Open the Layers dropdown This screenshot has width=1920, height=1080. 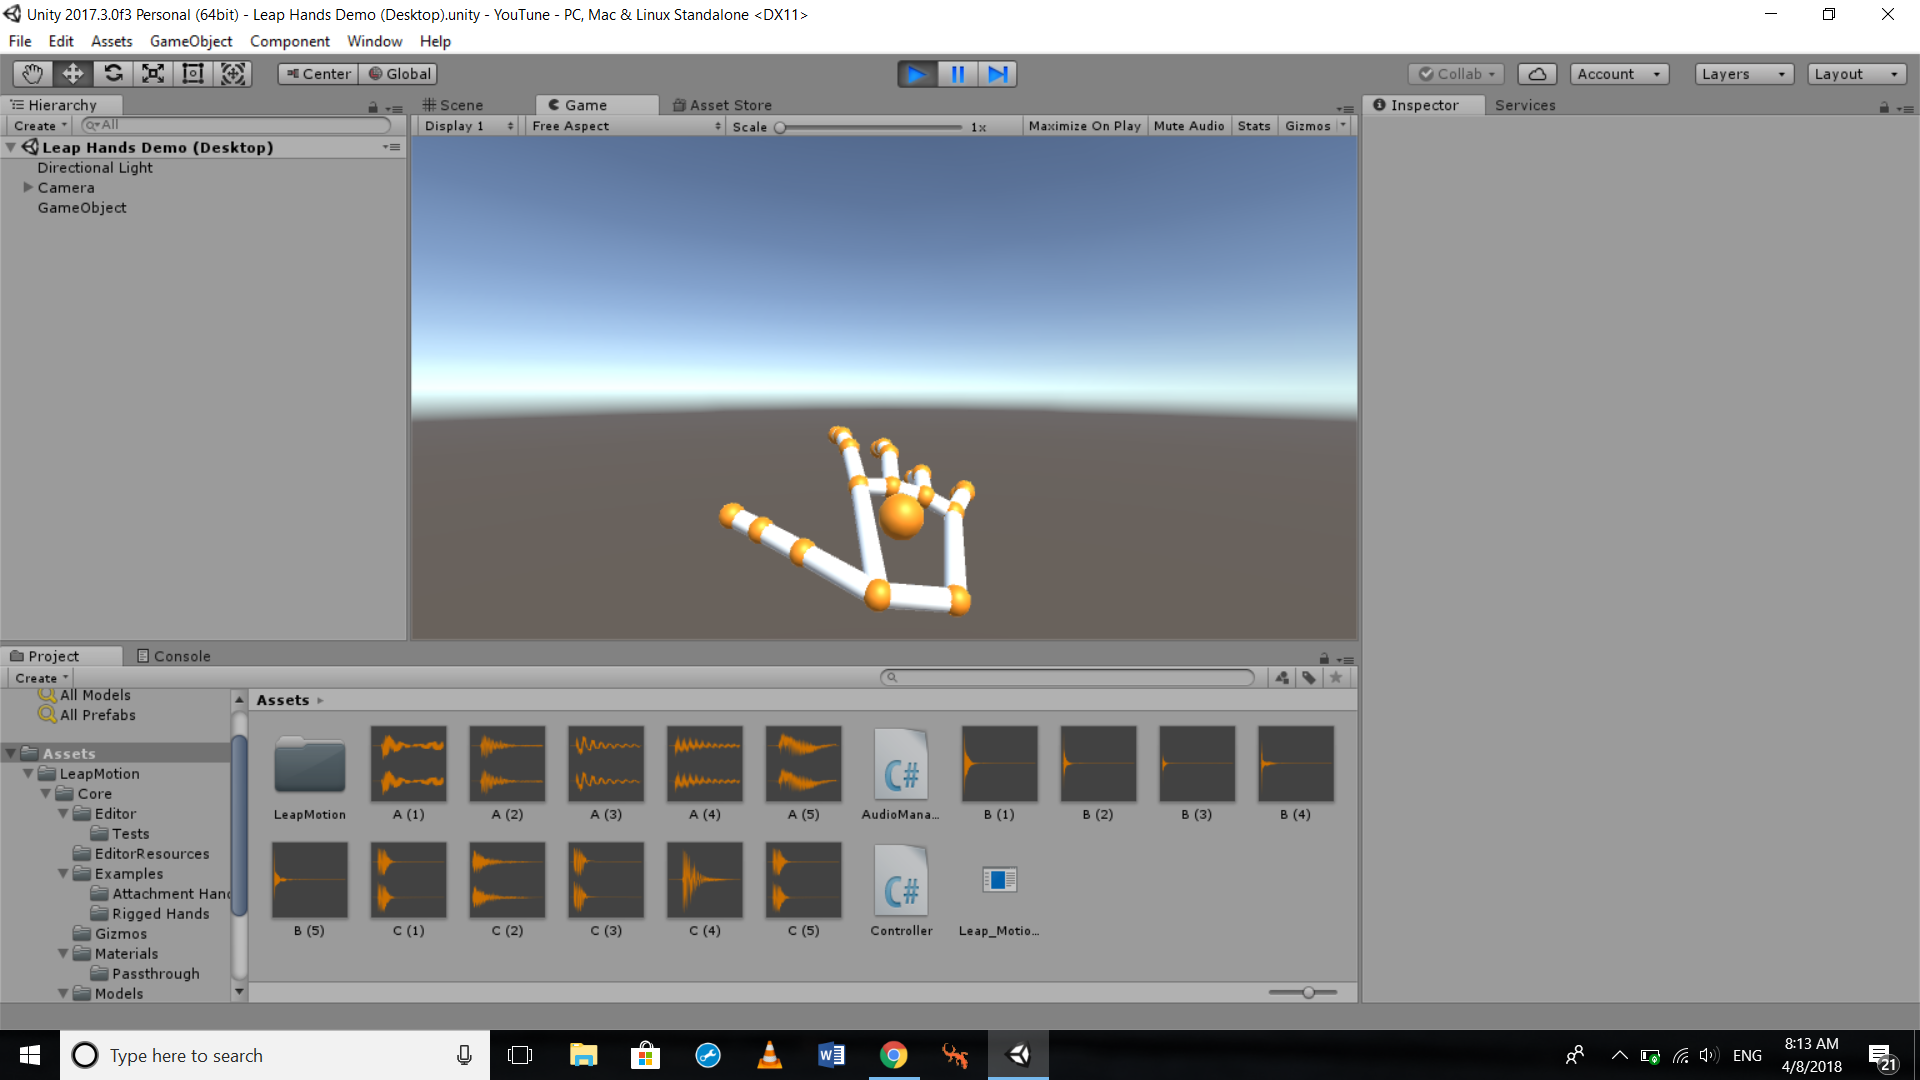coord(1743,74)
